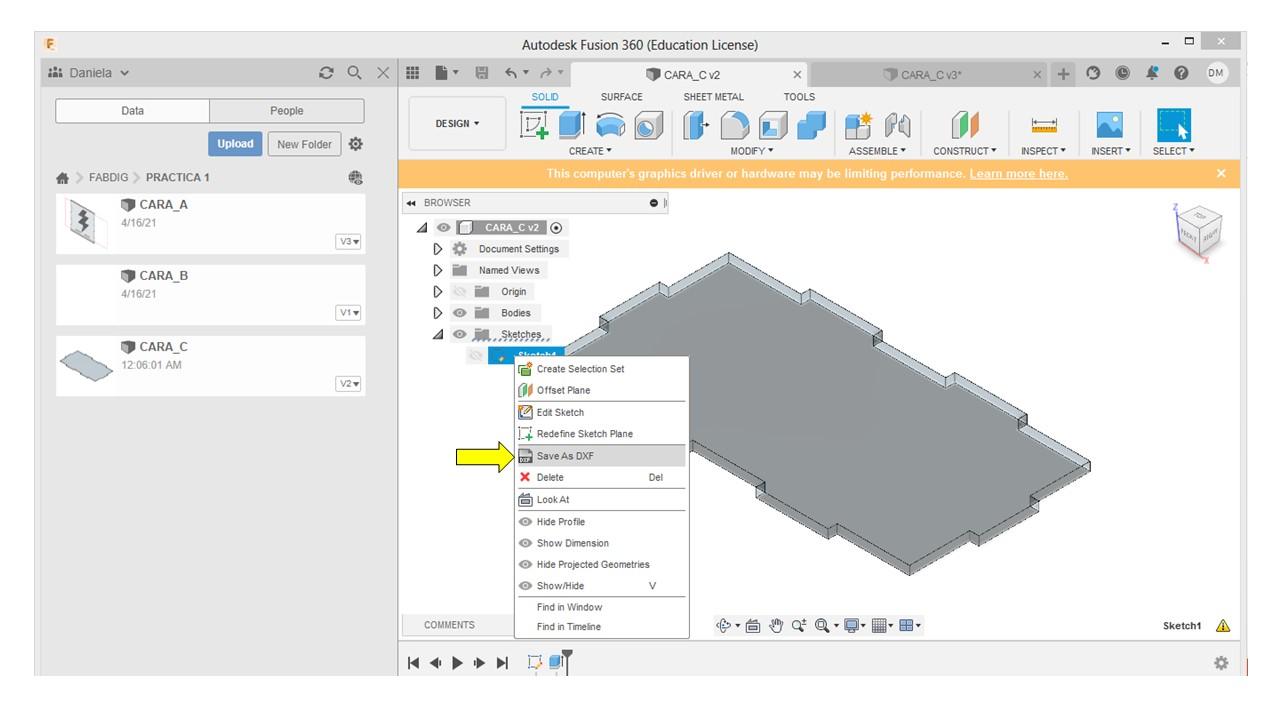Open the CARA_C design thumbnail

point(85,366)
